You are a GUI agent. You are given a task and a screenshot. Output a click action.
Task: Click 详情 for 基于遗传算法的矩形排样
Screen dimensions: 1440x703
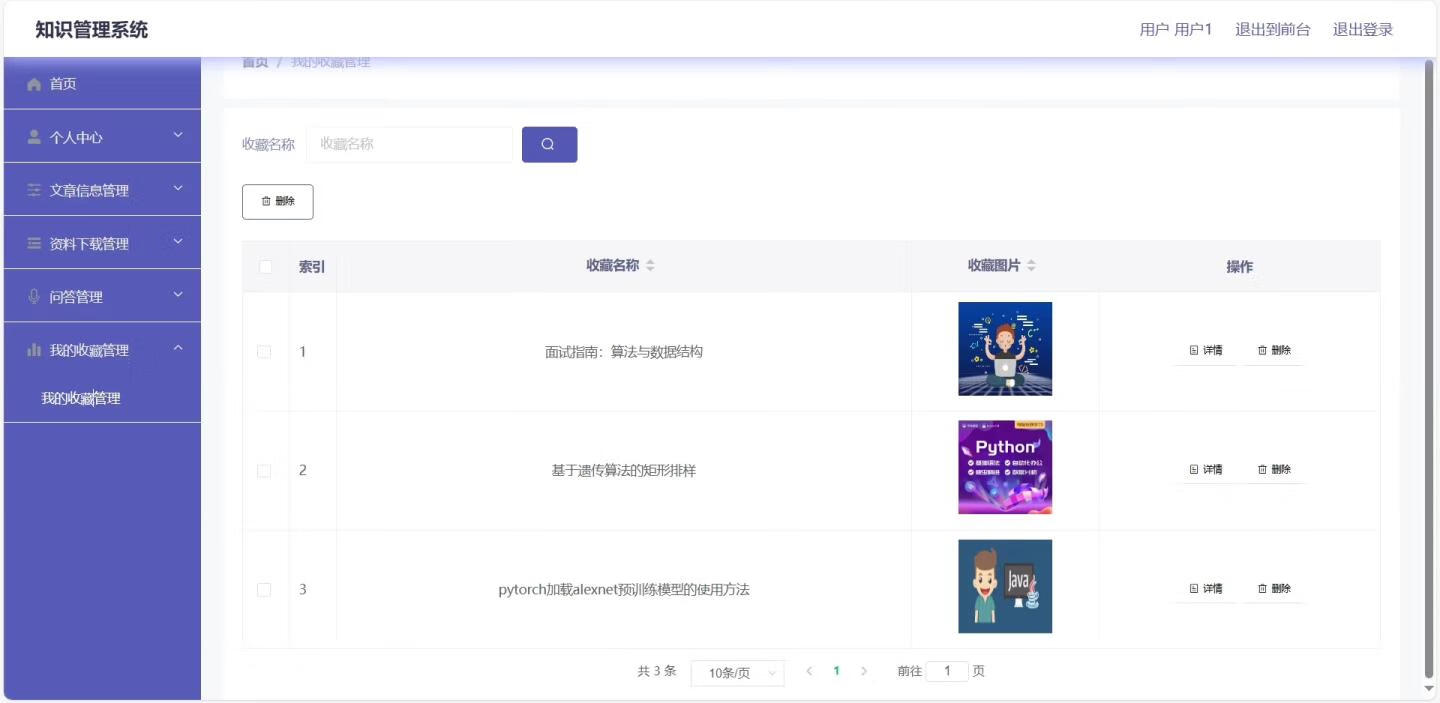(x=1205, y=469)
